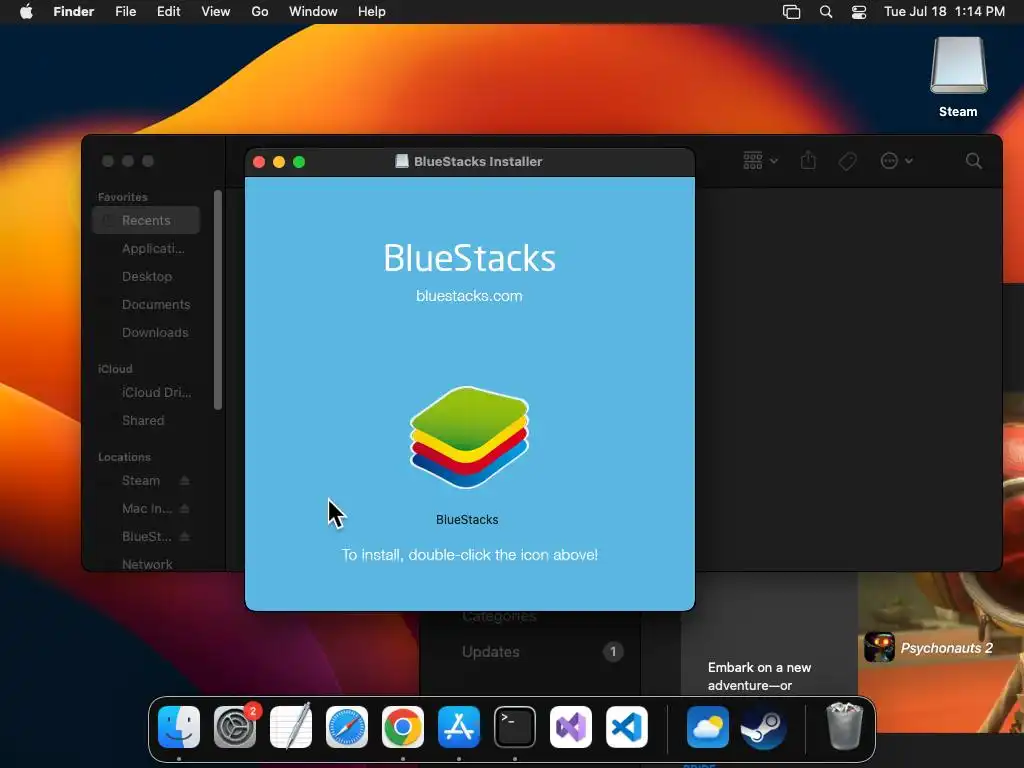The image size is (1024, 768).
Task: Open the View menu
Action: [216, 12]
